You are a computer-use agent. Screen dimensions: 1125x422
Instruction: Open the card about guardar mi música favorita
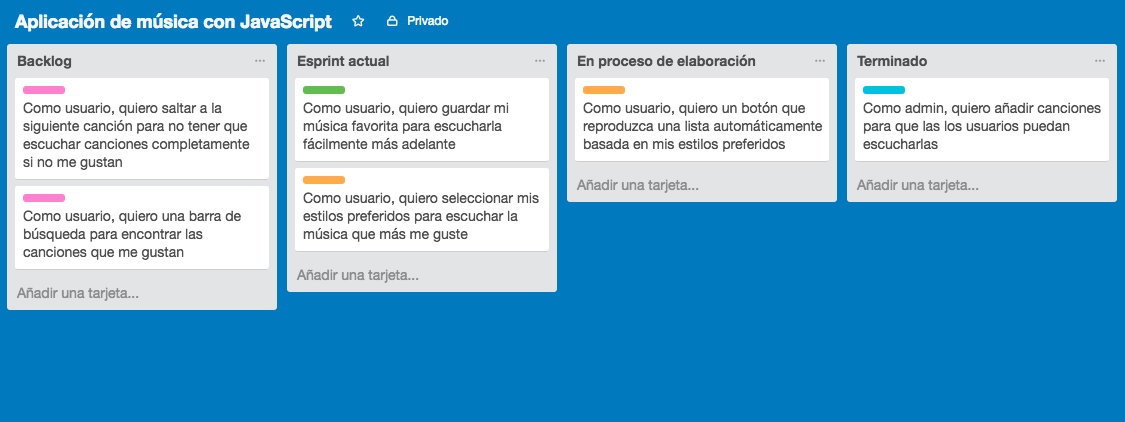click(x=422, y=119)
